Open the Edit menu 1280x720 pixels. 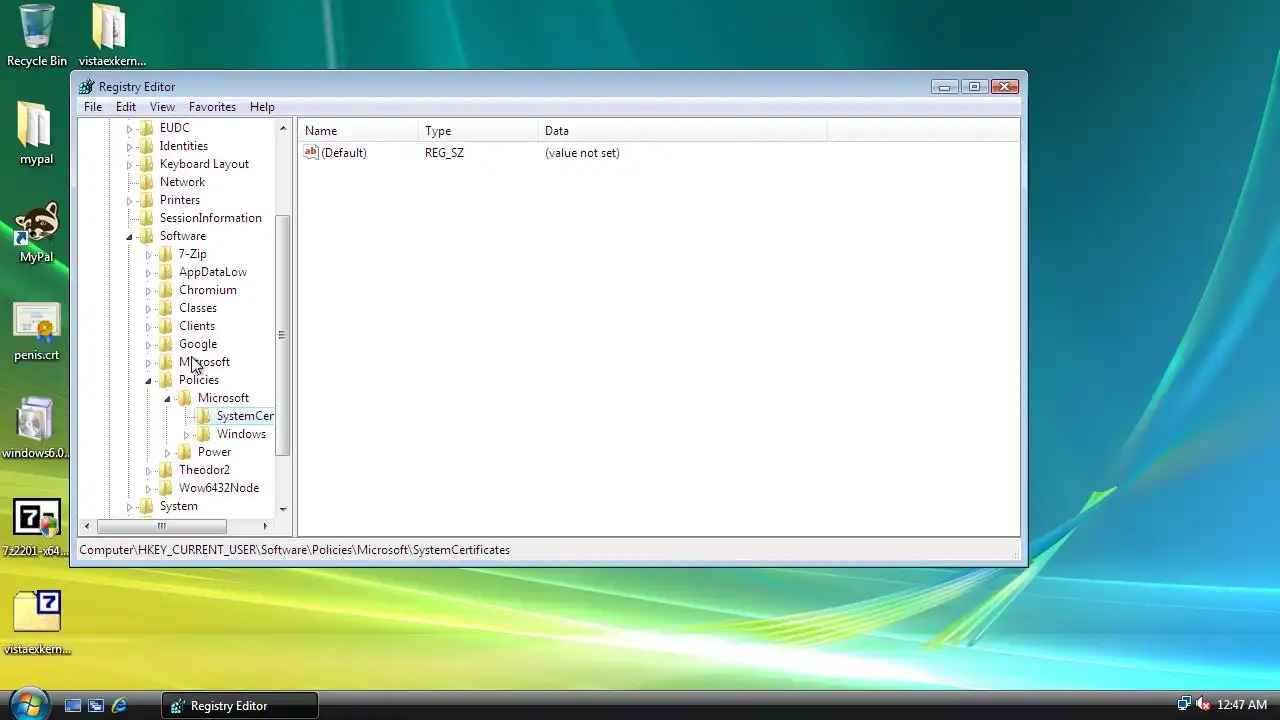point(126,107)
